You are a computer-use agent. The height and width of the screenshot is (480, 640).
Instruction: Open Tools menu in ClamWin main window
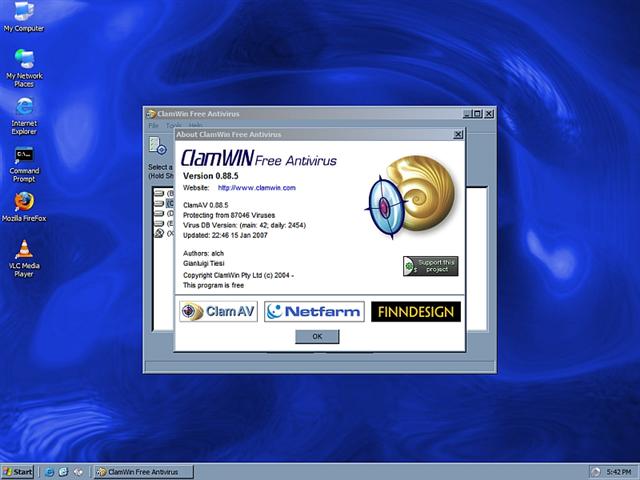[x=171, y=126]
